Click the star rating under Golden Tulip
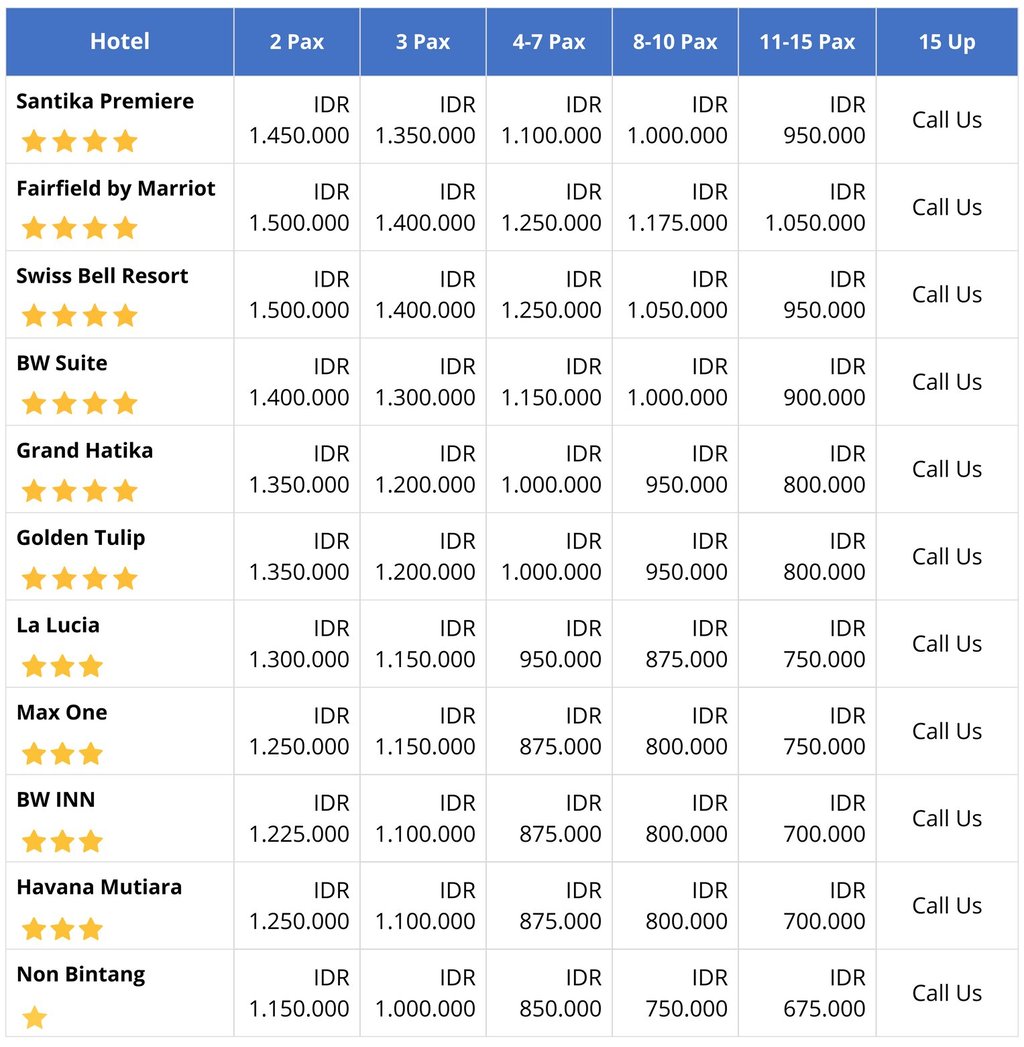 tap(79, 578)
